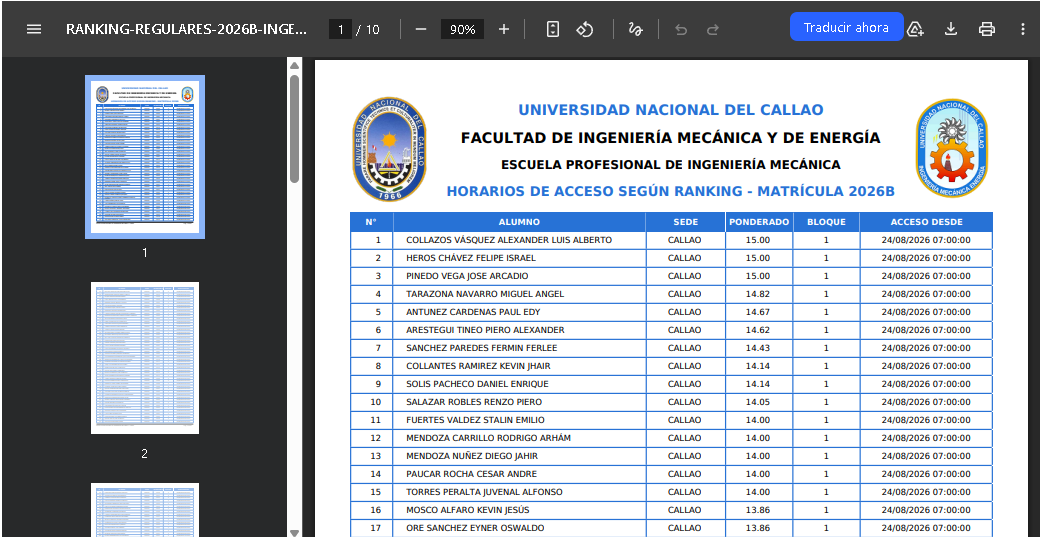Click the BLOQUE column header
Image resolution: width=1040 pixels, height=537 pixels.
[x=826, y=222]
